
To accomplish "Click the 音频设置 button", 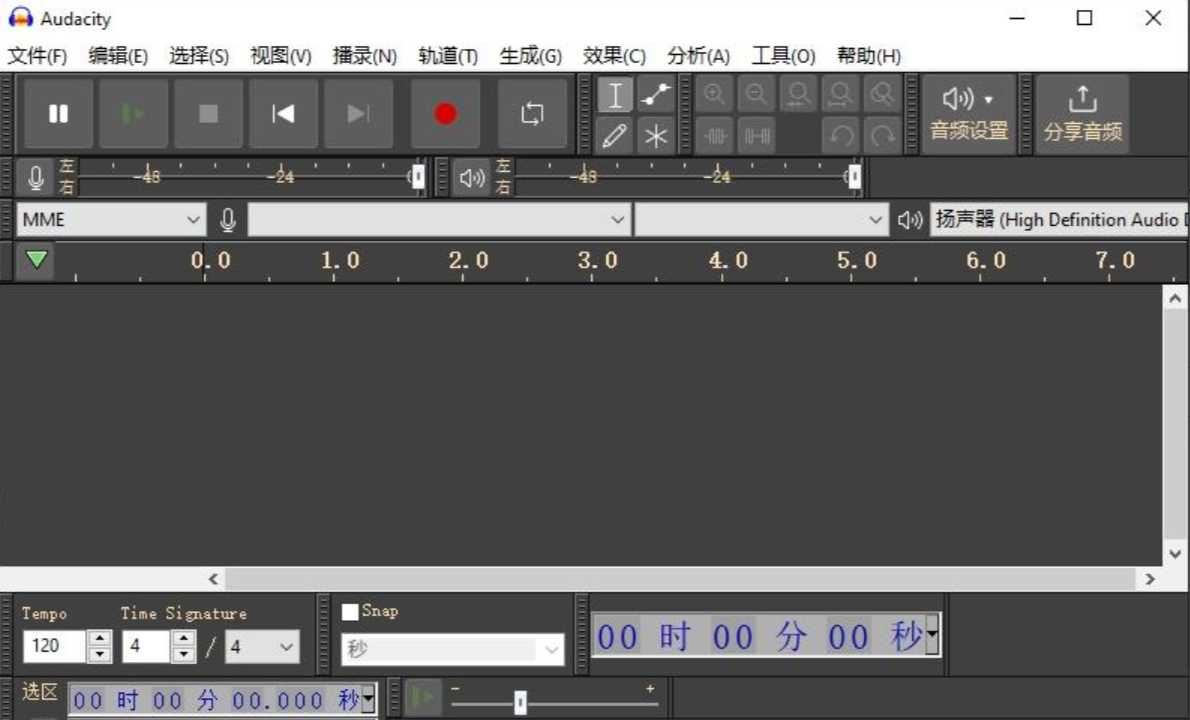I will (966, 113).
